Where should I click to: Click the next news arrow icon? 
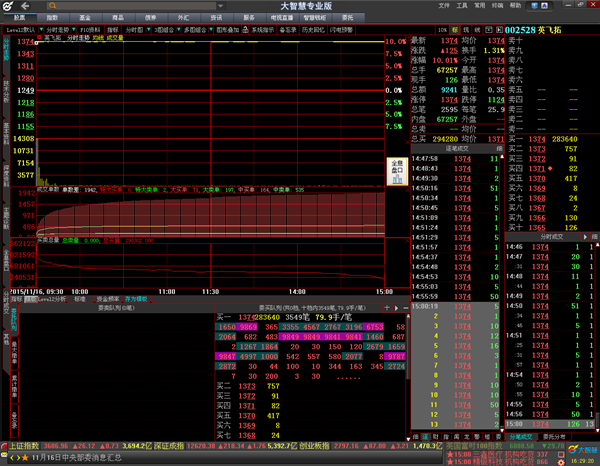point(18,458)
